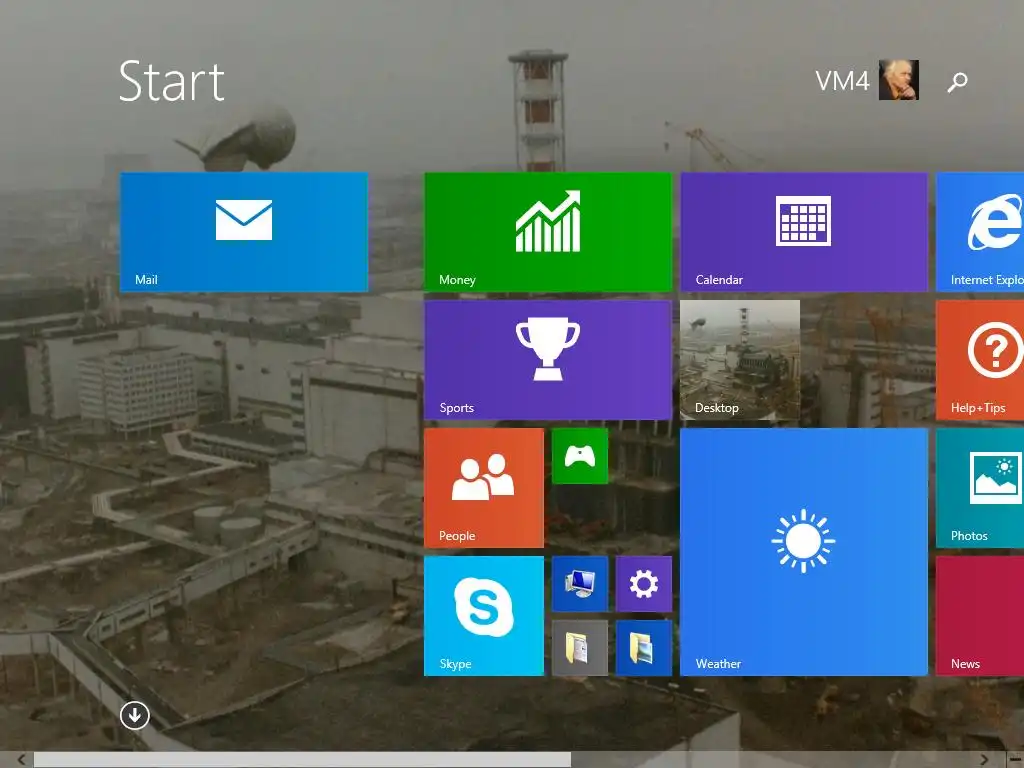Click the user account picture

tap(899, 80)
